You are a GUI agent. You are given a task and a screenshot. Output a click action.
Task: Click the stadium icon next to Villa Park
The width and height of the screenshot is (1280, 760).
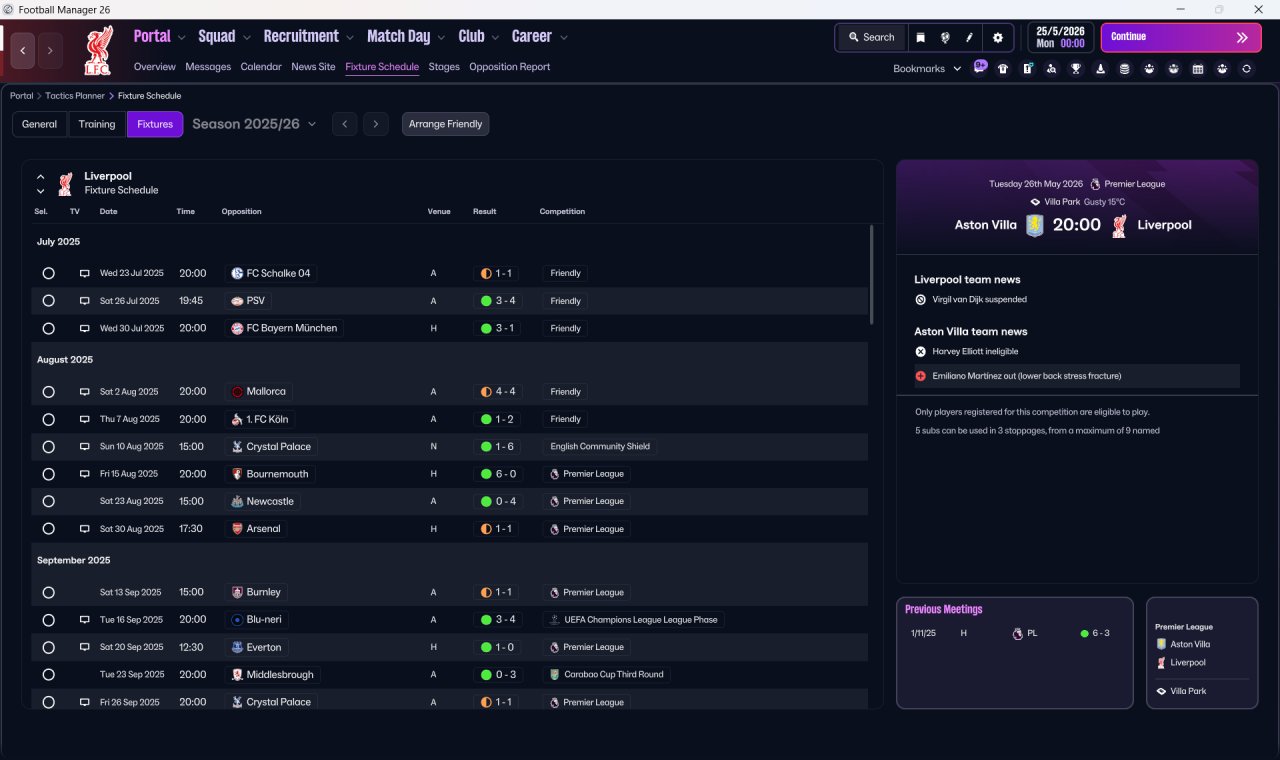pyautogui.click(x=1035, y=202)
